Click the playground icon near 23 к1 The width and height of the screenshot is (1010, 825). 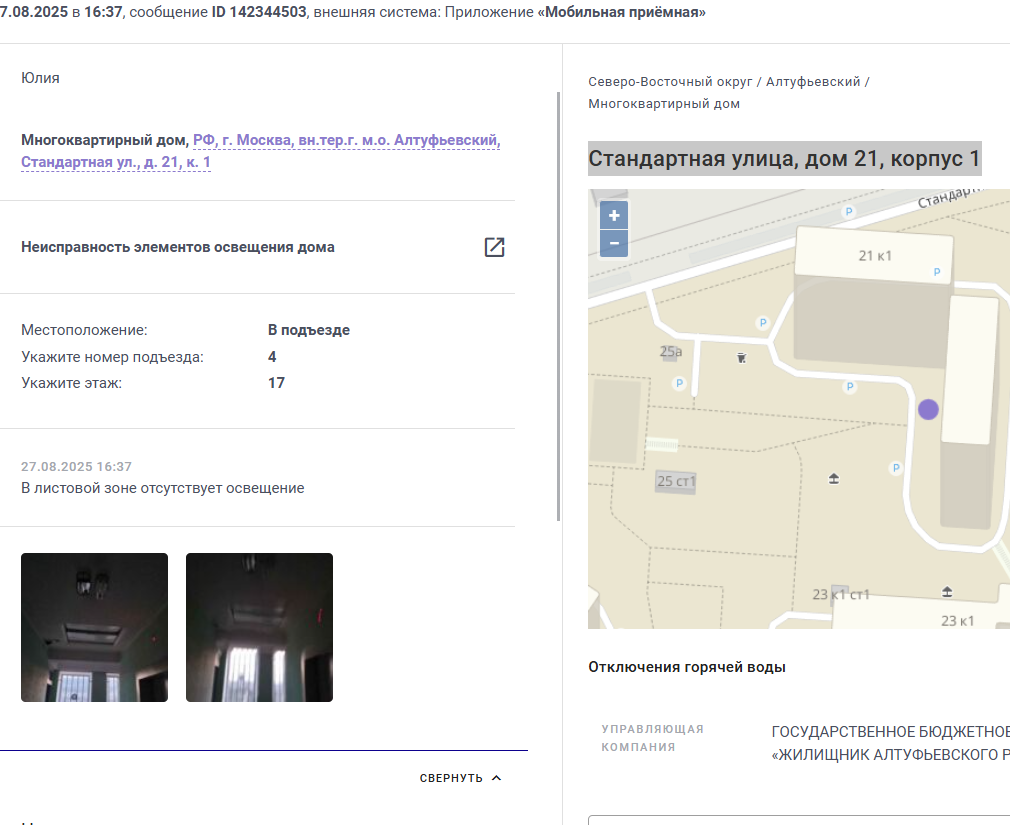click(x=947, y=591)
